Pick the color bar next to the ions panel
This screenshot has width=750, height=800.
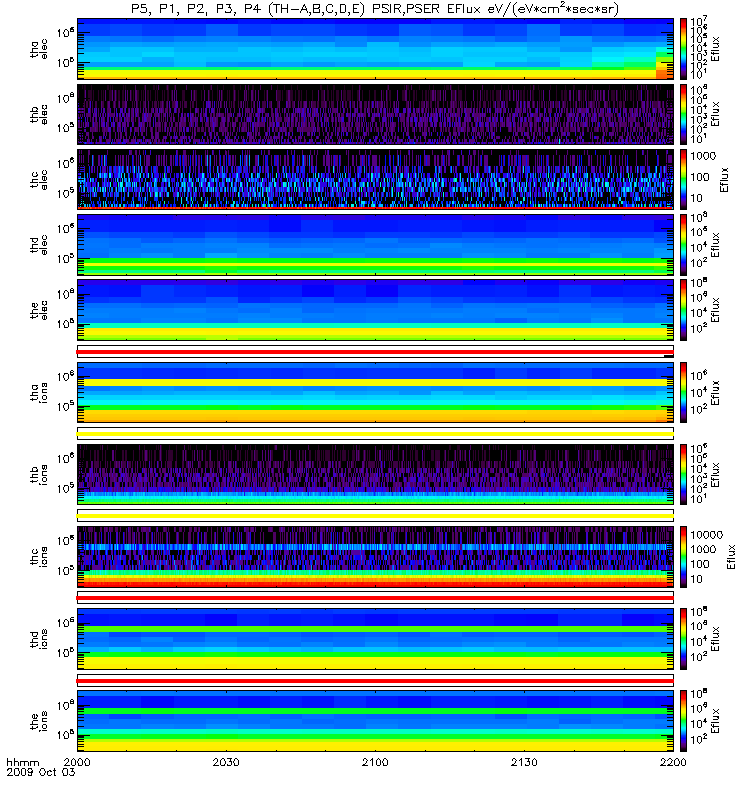click(x=683, y=721)
